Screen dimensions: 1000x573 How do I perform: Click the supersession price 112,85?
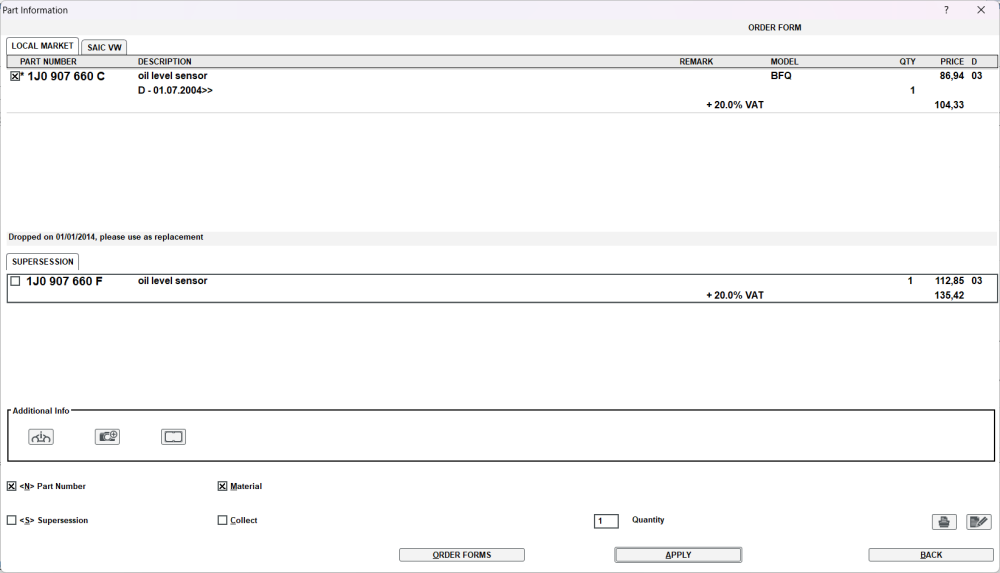pos(950,281)
